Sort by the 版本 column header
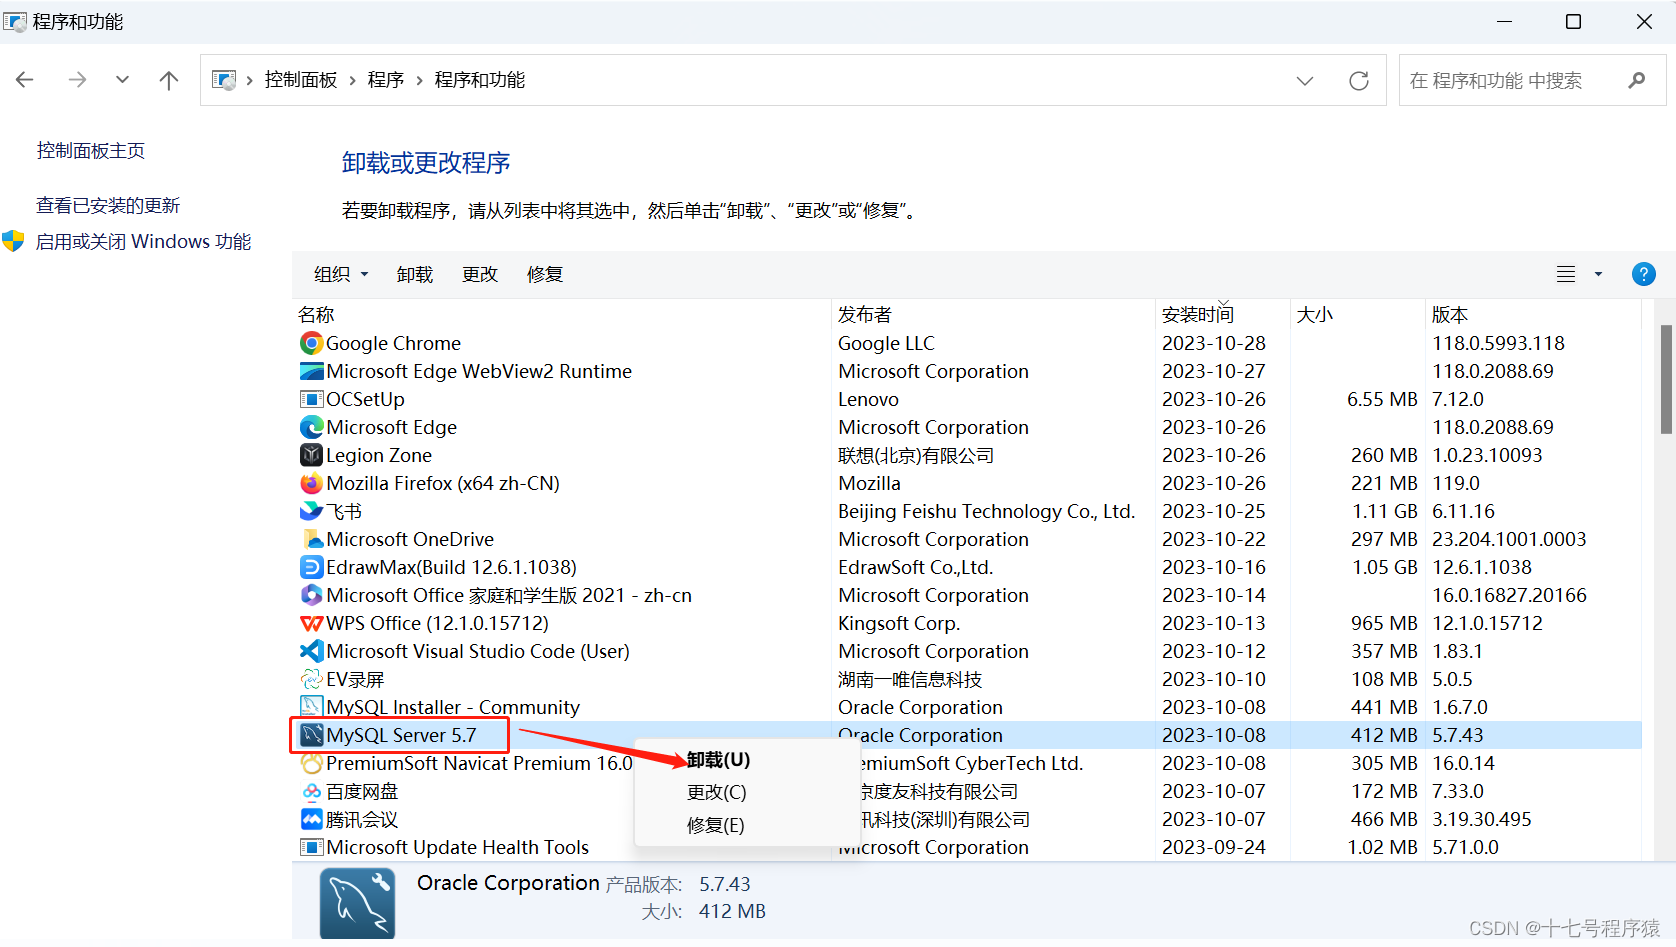The height and width of the screenshot is (947, 1676). coord(1534,315)
